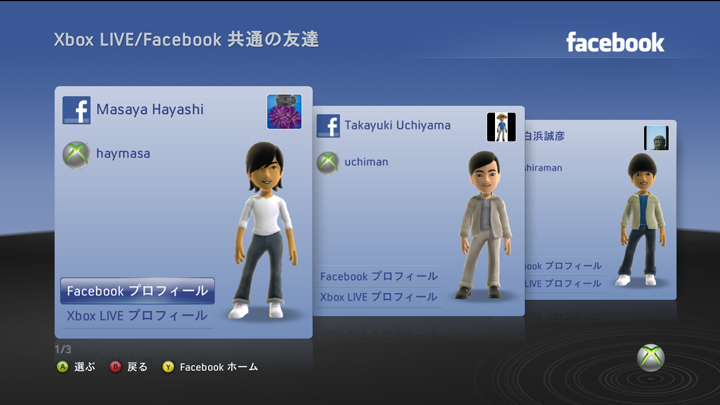Click the facebook logo at top right

coord(615,42)
